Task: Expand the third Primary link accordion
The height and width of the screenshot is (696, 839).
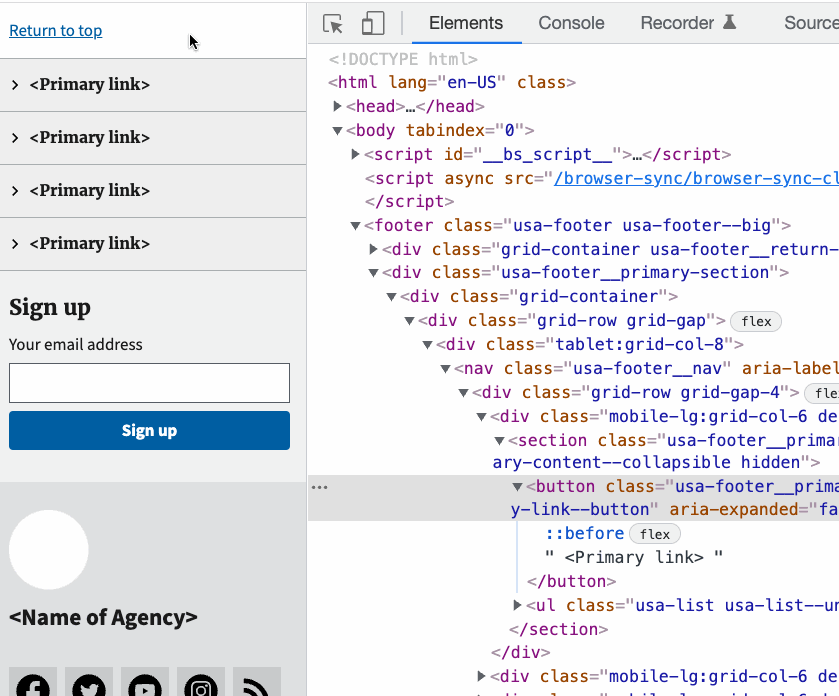Action: [153, 190]
